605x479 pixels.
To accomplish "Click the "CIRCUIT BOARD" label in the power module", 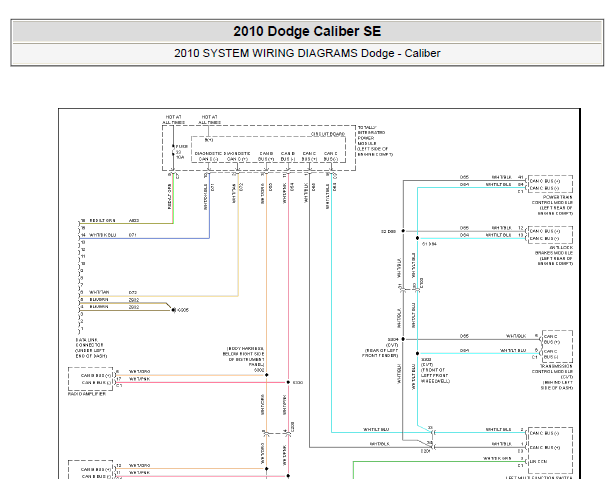I will click(x=328, y=134).
